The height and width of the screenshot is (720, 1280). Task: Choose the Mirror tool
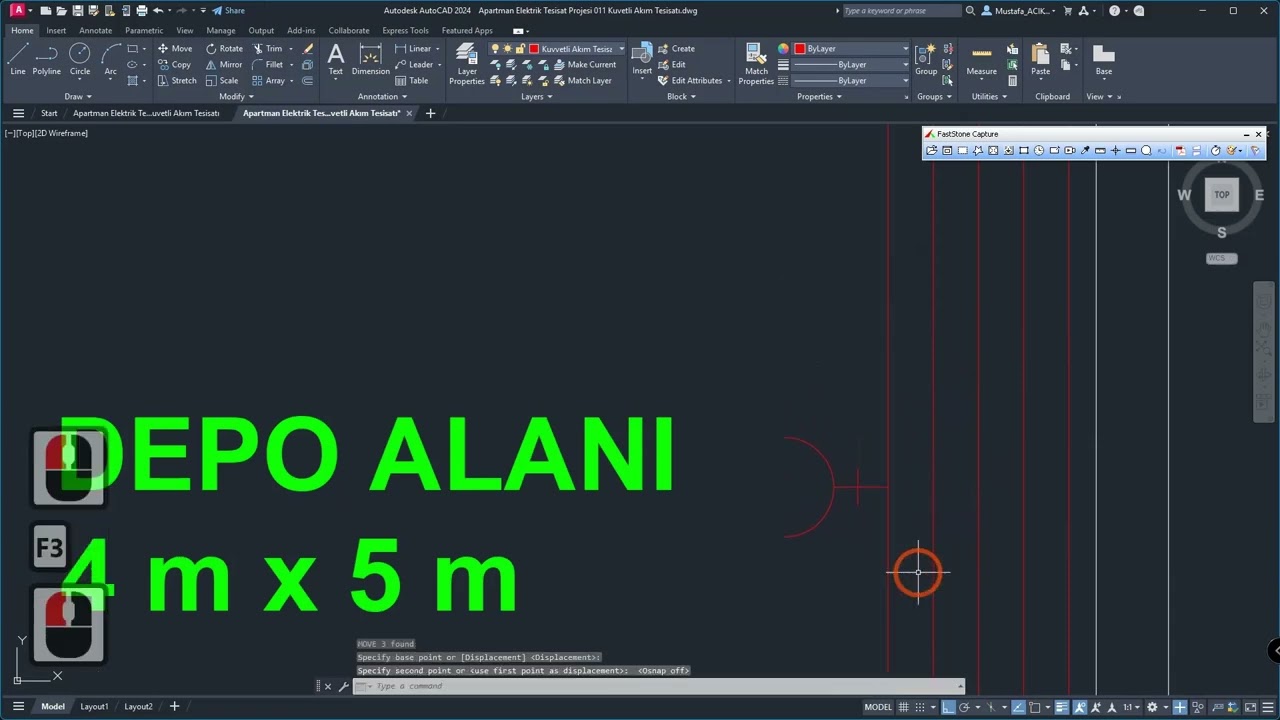tap(224, 64)
